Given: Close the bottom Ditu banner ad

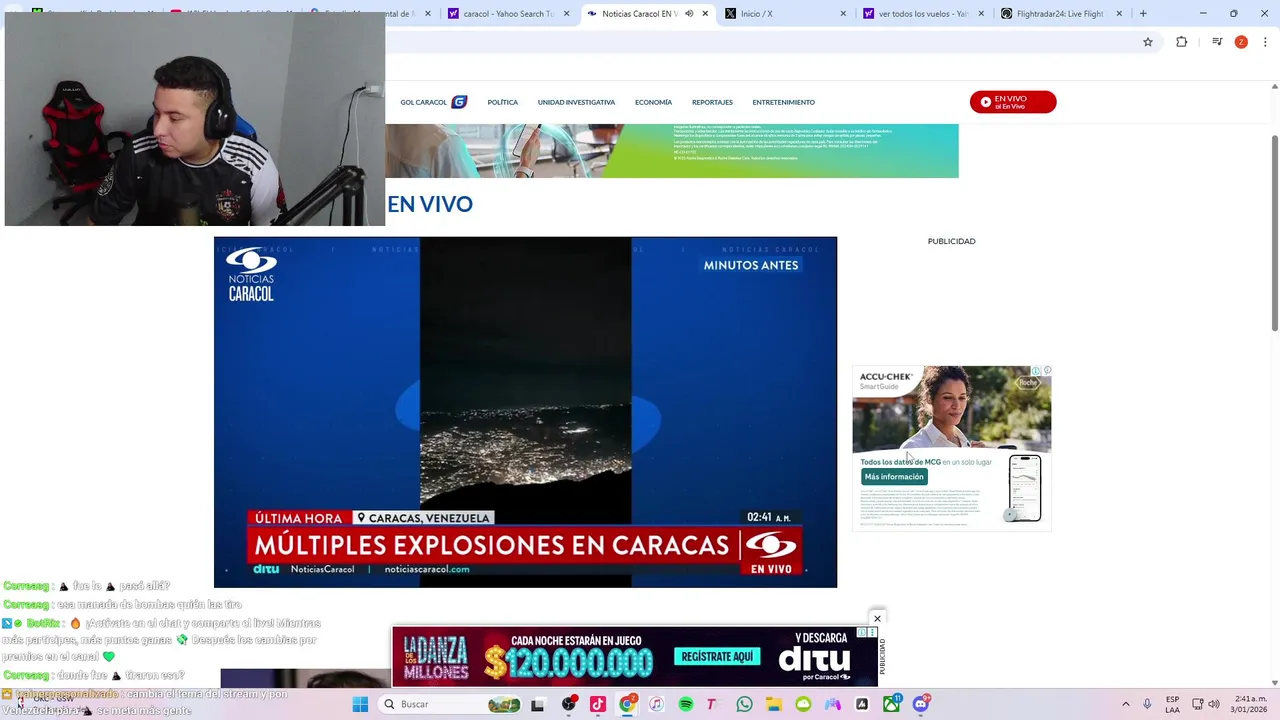Looking at the screenshot, I should [877, 619].
